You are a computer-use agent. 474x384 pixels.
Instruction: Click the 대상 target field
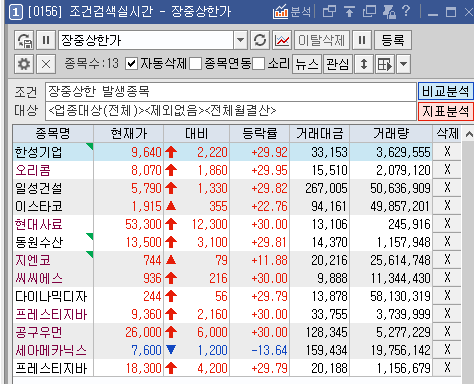[x=231, y=111]
